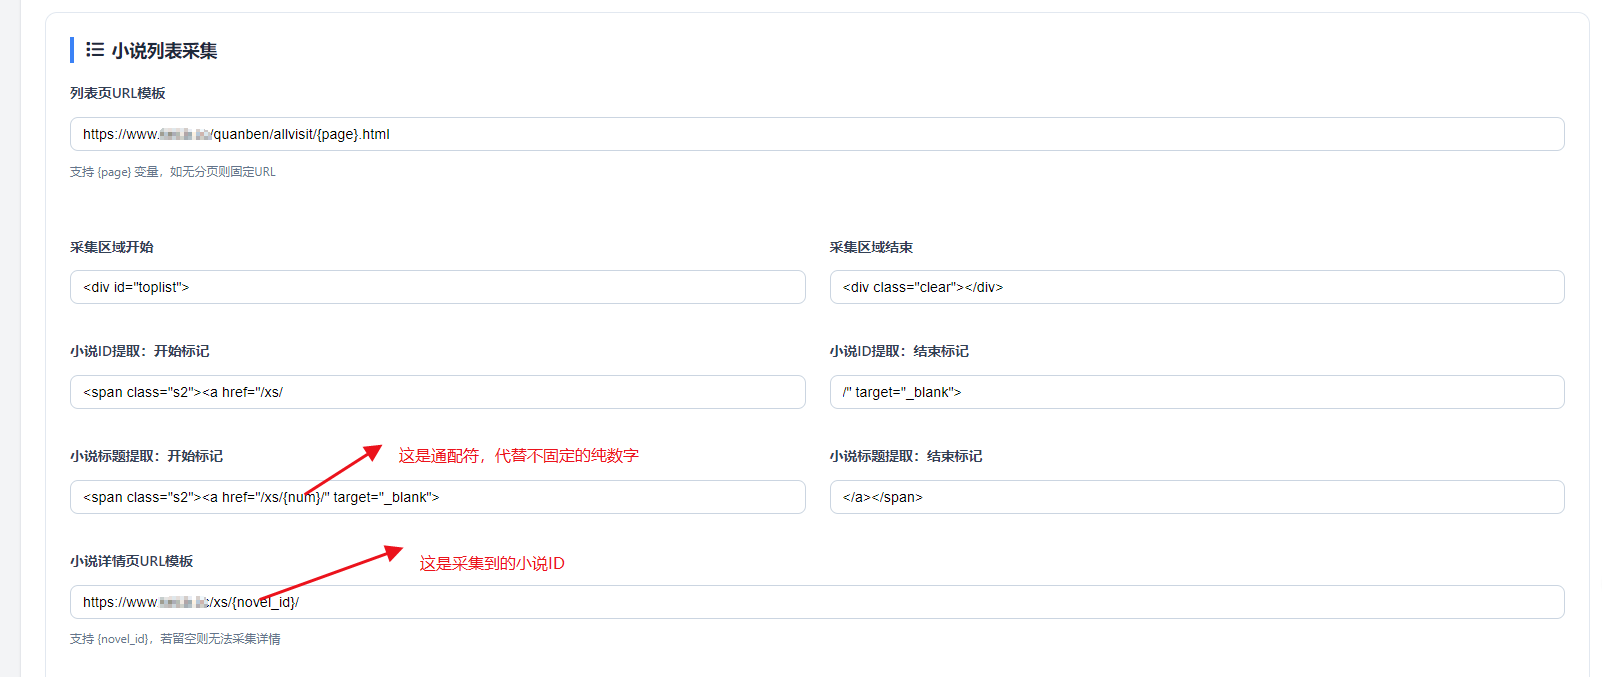1602x677 pixels.
Task: Focus the 列表页URL模板 input field
Action: tap(817, 134)
